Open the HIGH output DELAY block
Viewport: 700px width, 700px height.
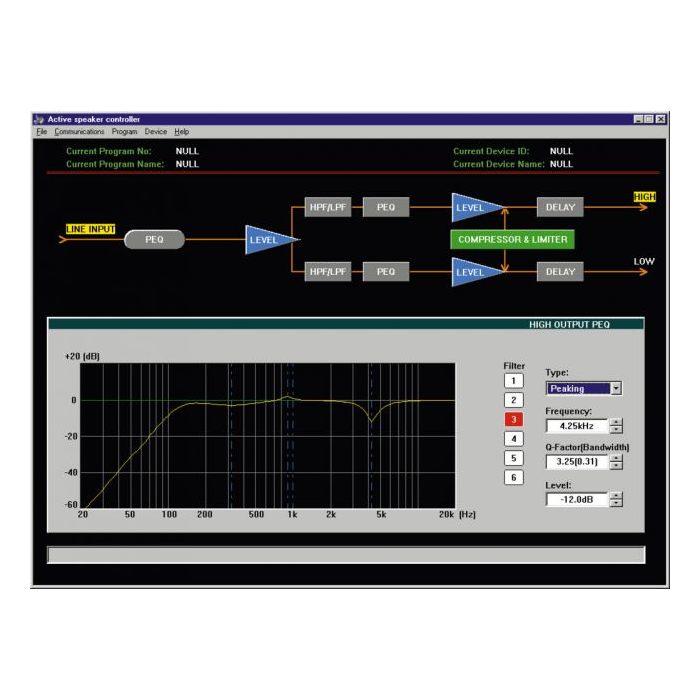point(560,208)
